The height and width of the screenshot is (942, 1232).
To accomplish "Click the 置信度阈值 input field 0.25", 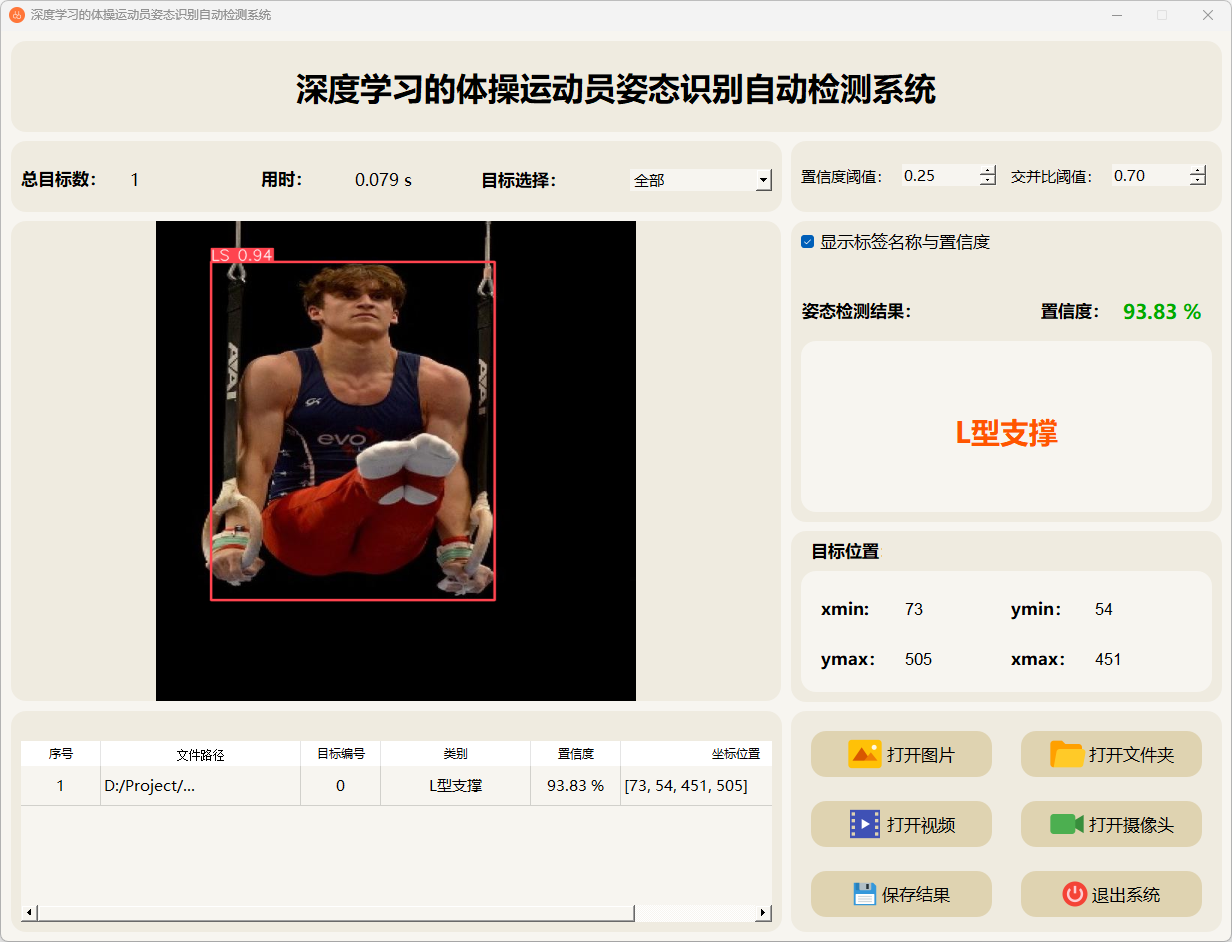I will (x=938, y=176).
